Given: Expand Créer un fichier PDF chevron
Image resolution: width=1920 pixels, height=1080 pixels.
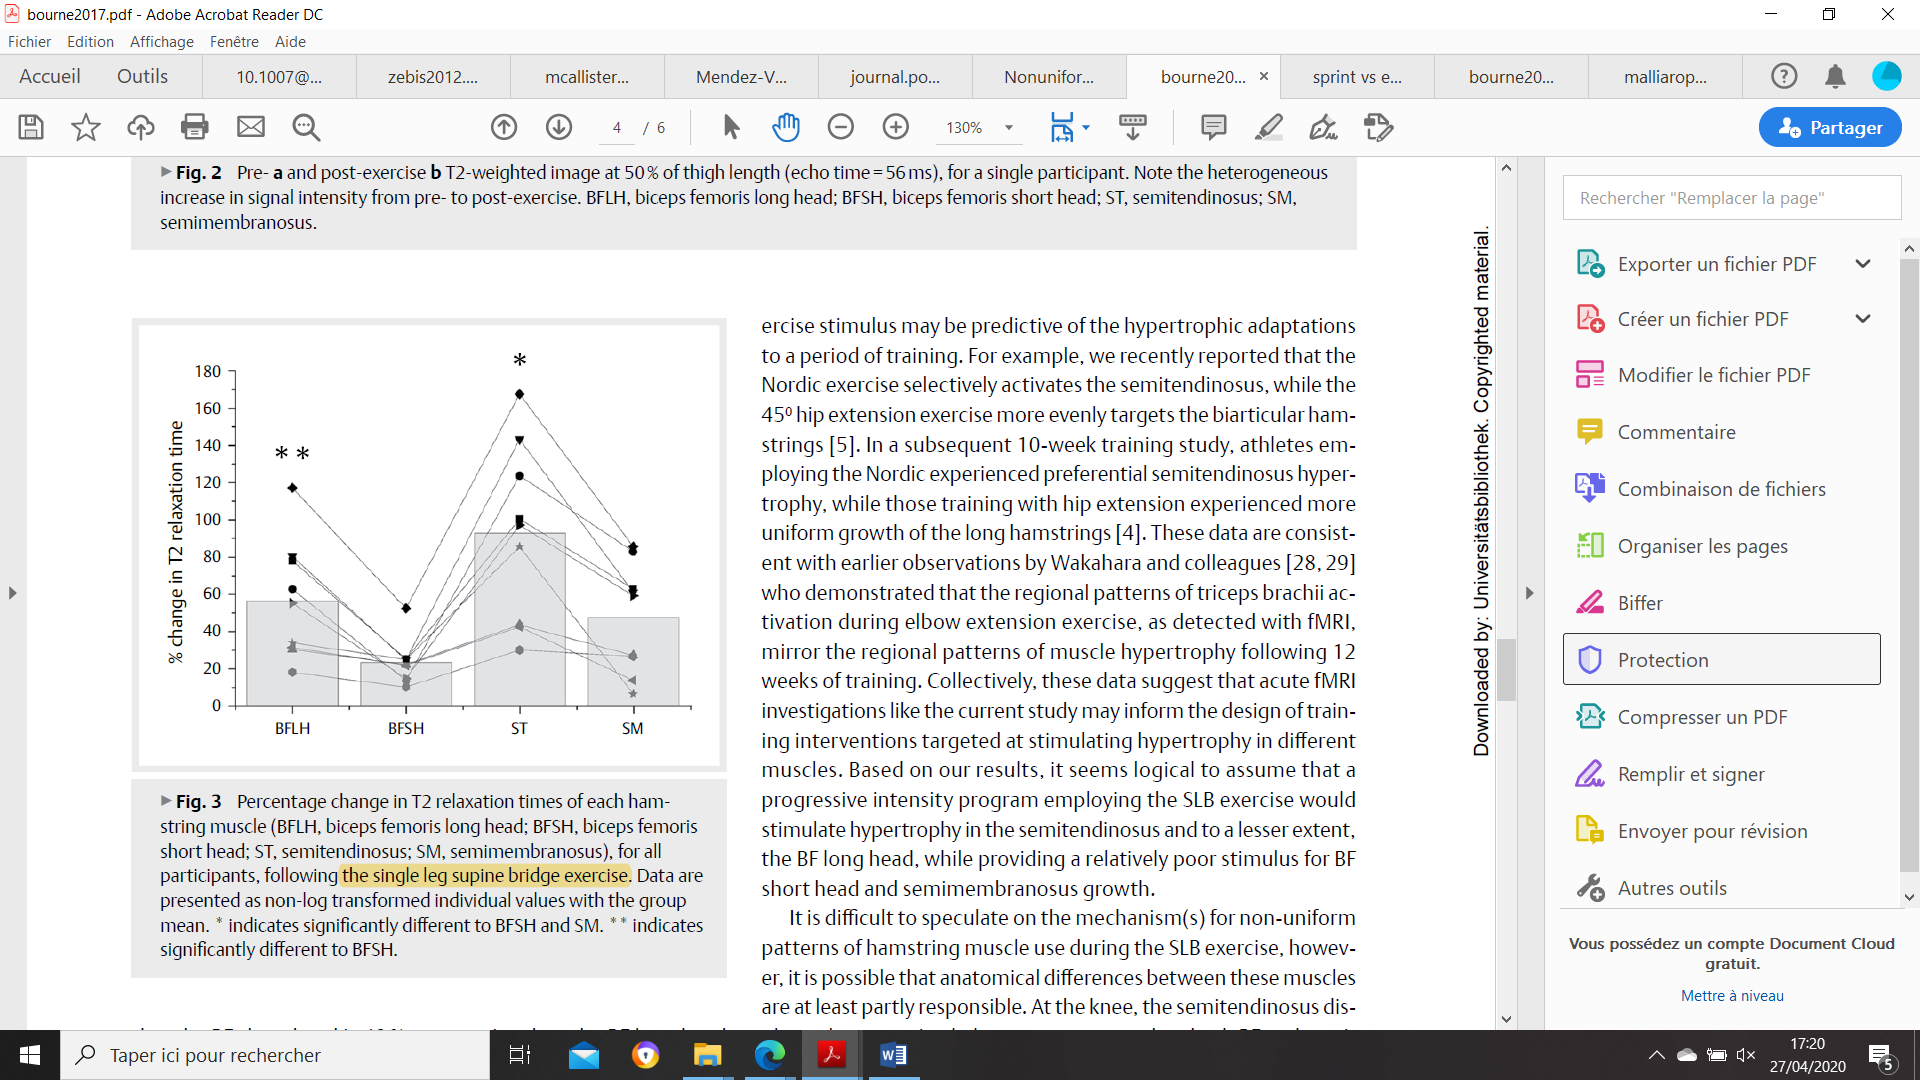Looking at the screenshot, I should [1863, 319].
